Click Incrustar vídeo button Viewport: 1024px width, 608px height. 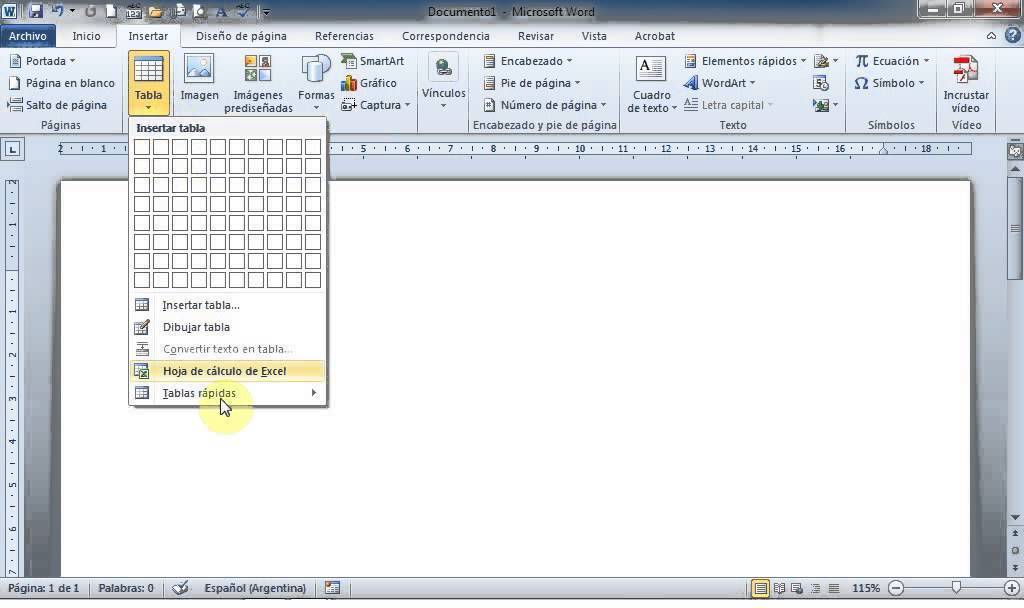click(x=966, y=84)
